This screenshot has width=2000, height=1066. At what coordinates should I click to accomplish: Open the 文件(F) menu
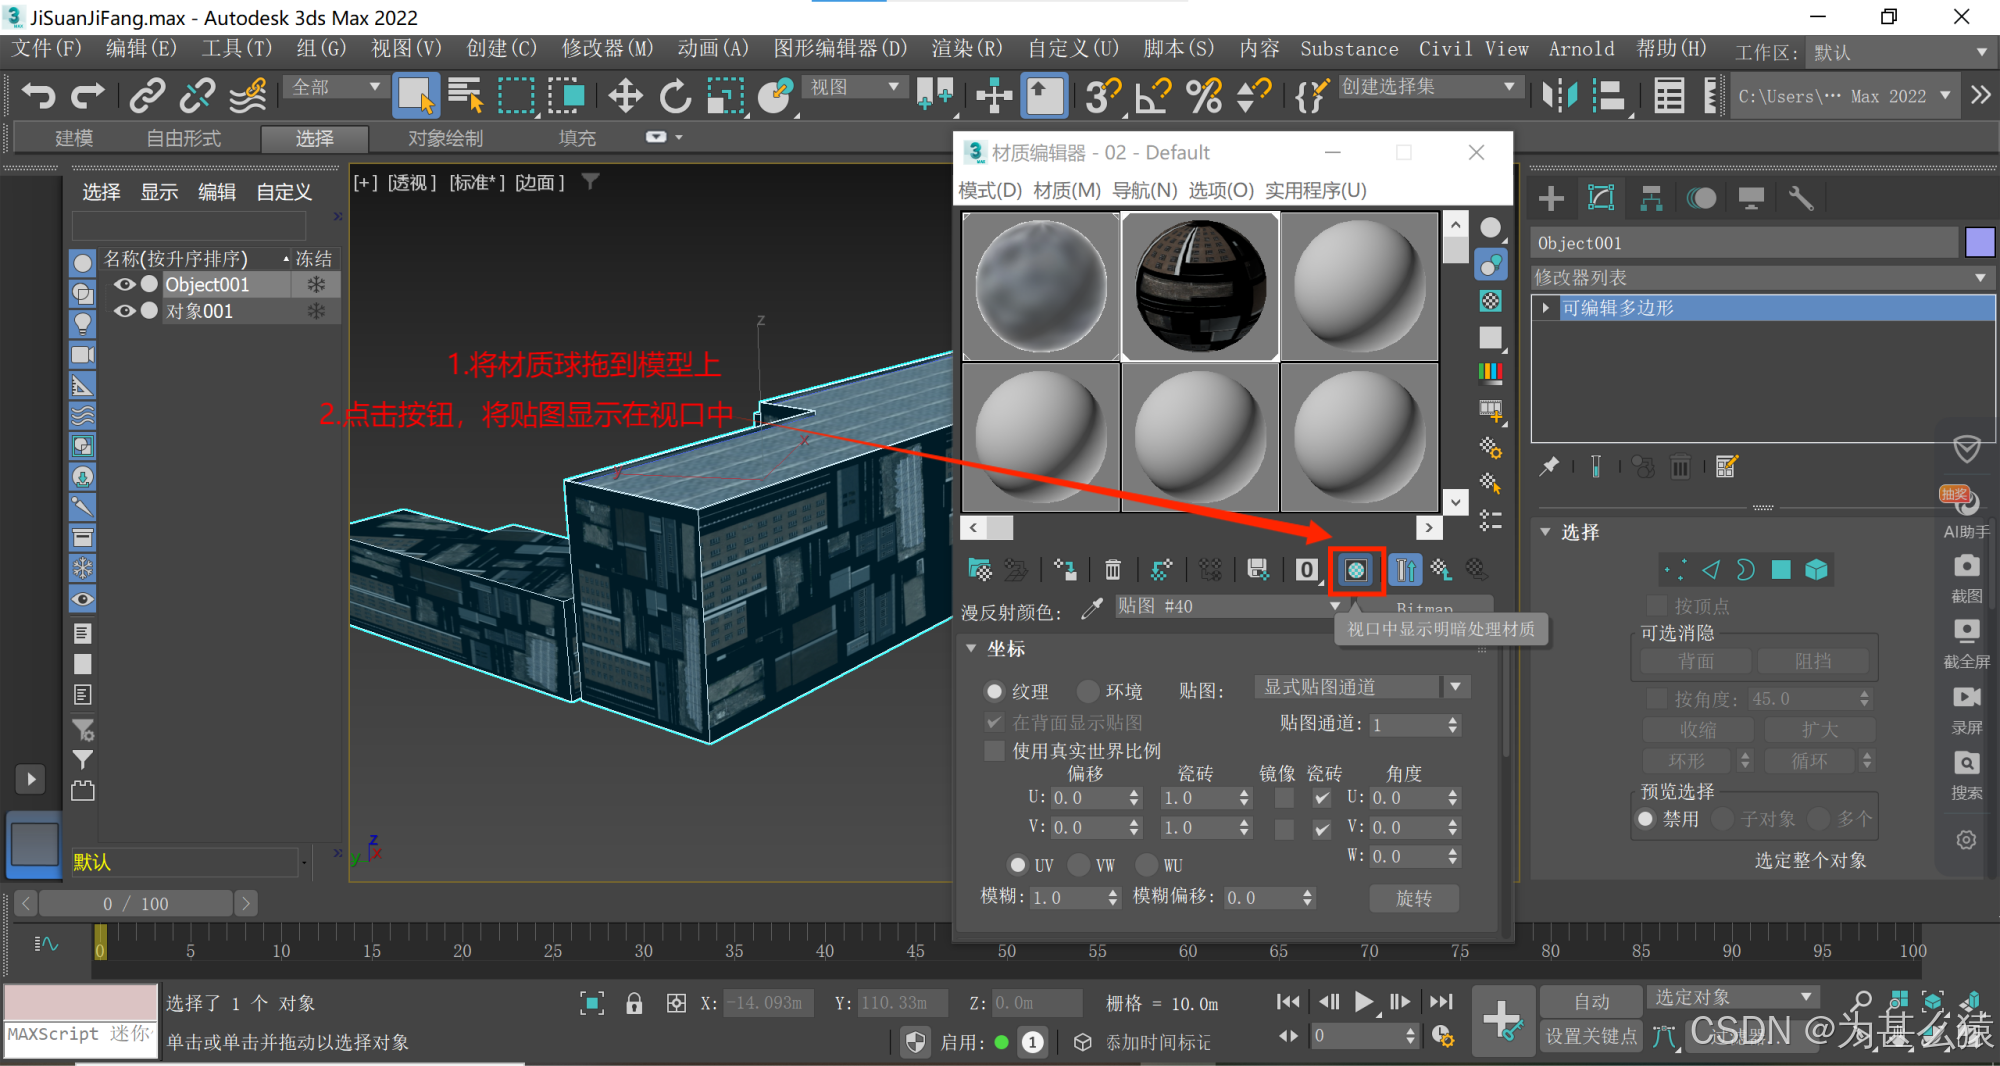(x=47, y=49)
